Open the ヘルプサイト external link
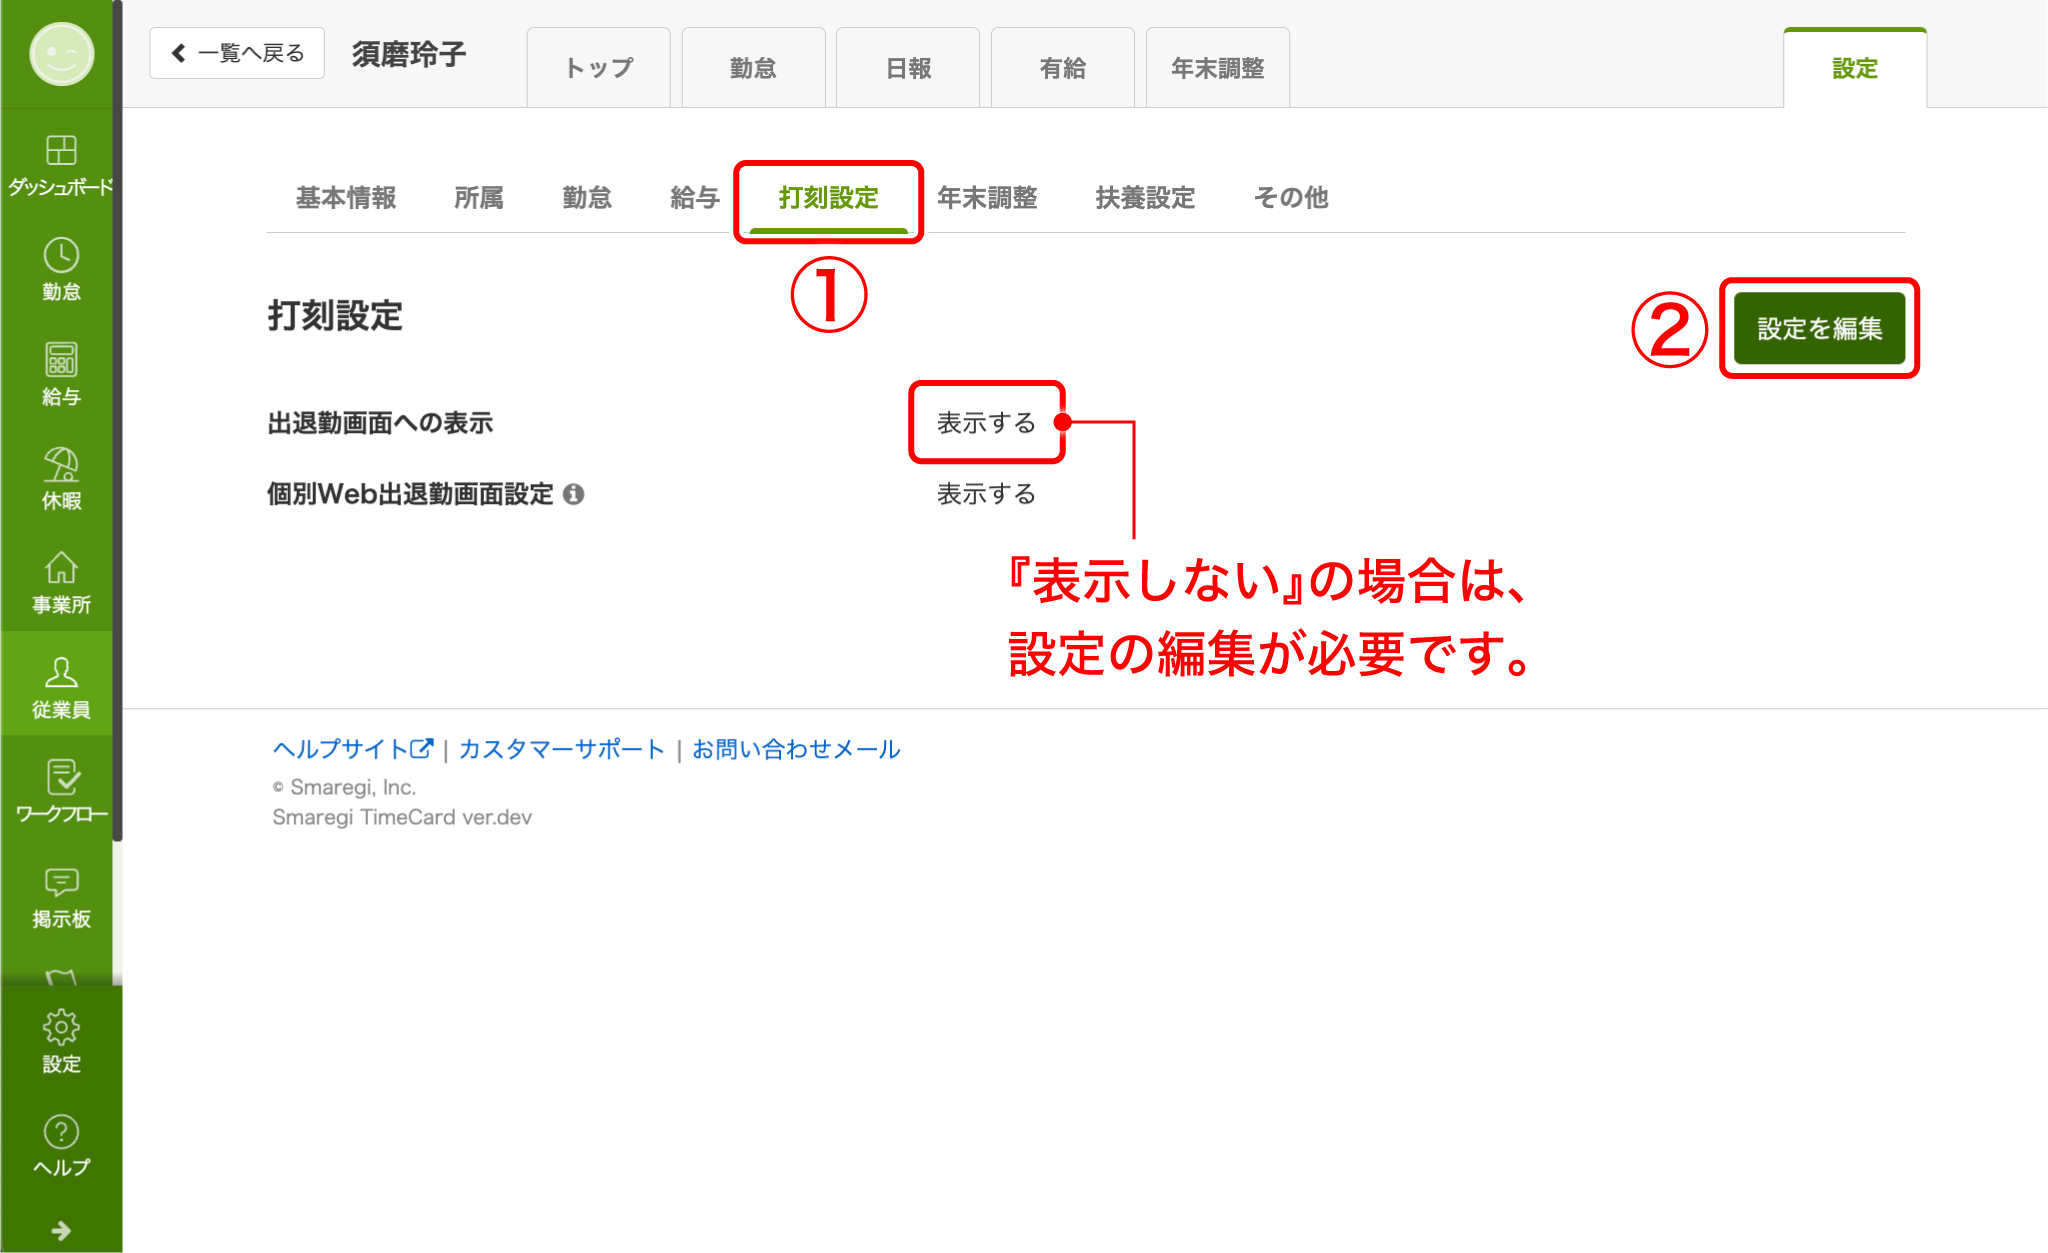The width and height of the screenshot is (2048, 1253). [350, 748]
